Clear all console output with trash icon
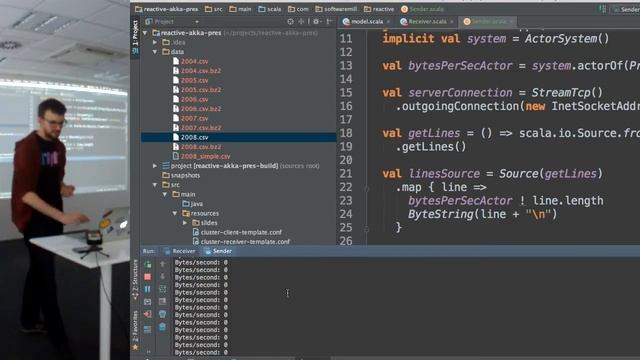This screenshot has height=360, width=640. [x=162, y=327]
